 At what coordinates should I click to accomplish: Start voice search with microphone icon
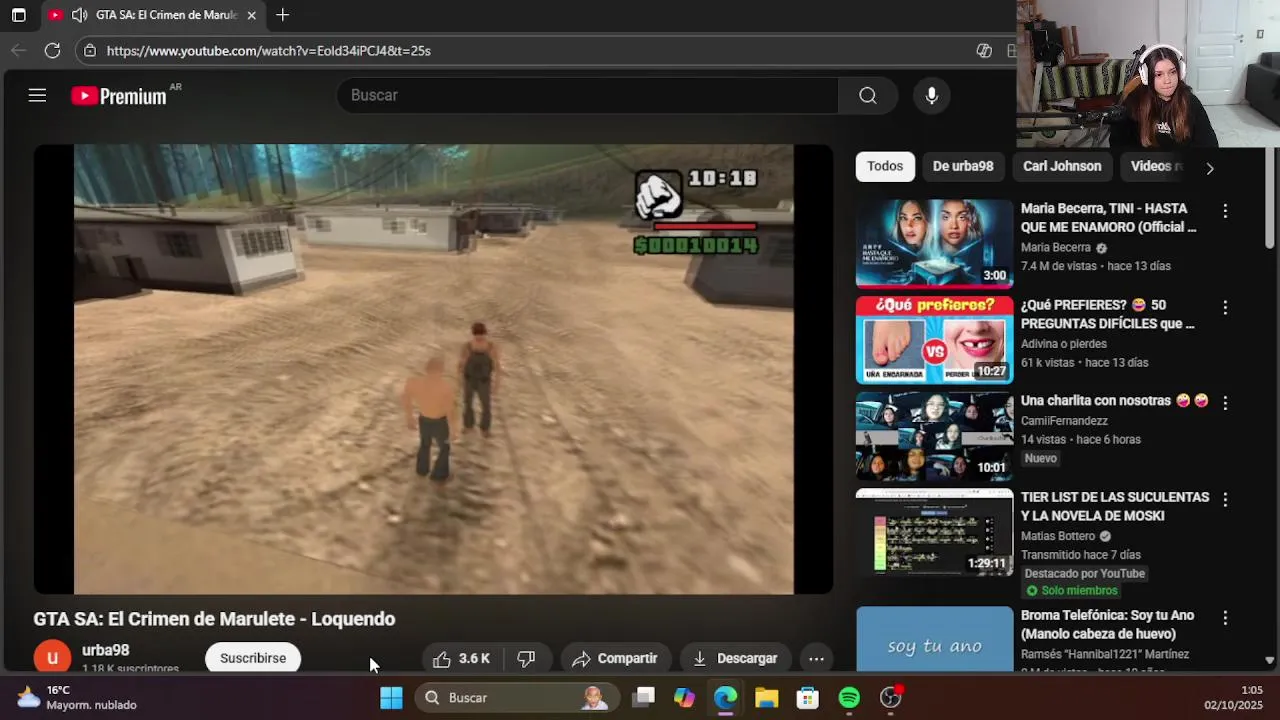[x=931, y=95]
